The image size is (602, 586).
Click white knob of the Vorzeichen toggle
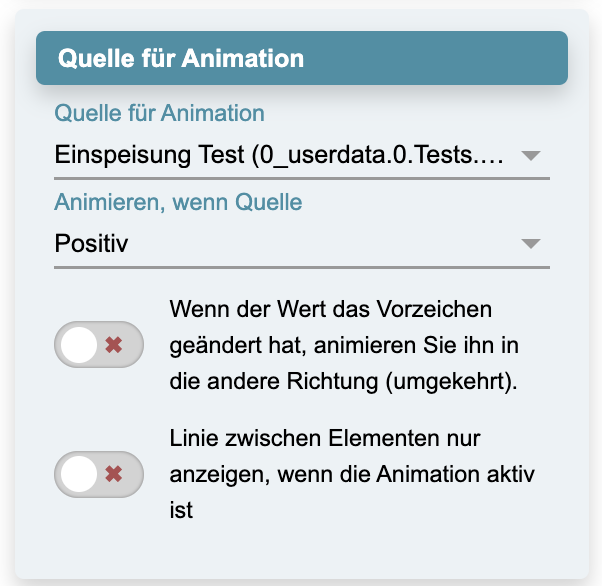tap(78, 345)
